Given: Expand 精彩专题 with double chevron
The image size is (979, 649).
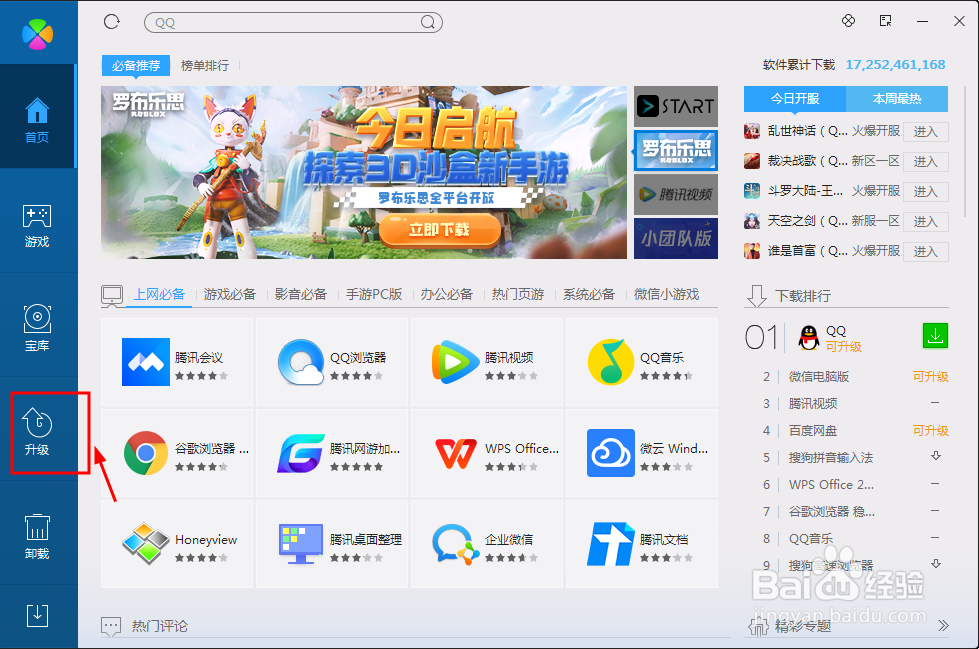Looking at the screenshot, I should click(x=943, y=625).
